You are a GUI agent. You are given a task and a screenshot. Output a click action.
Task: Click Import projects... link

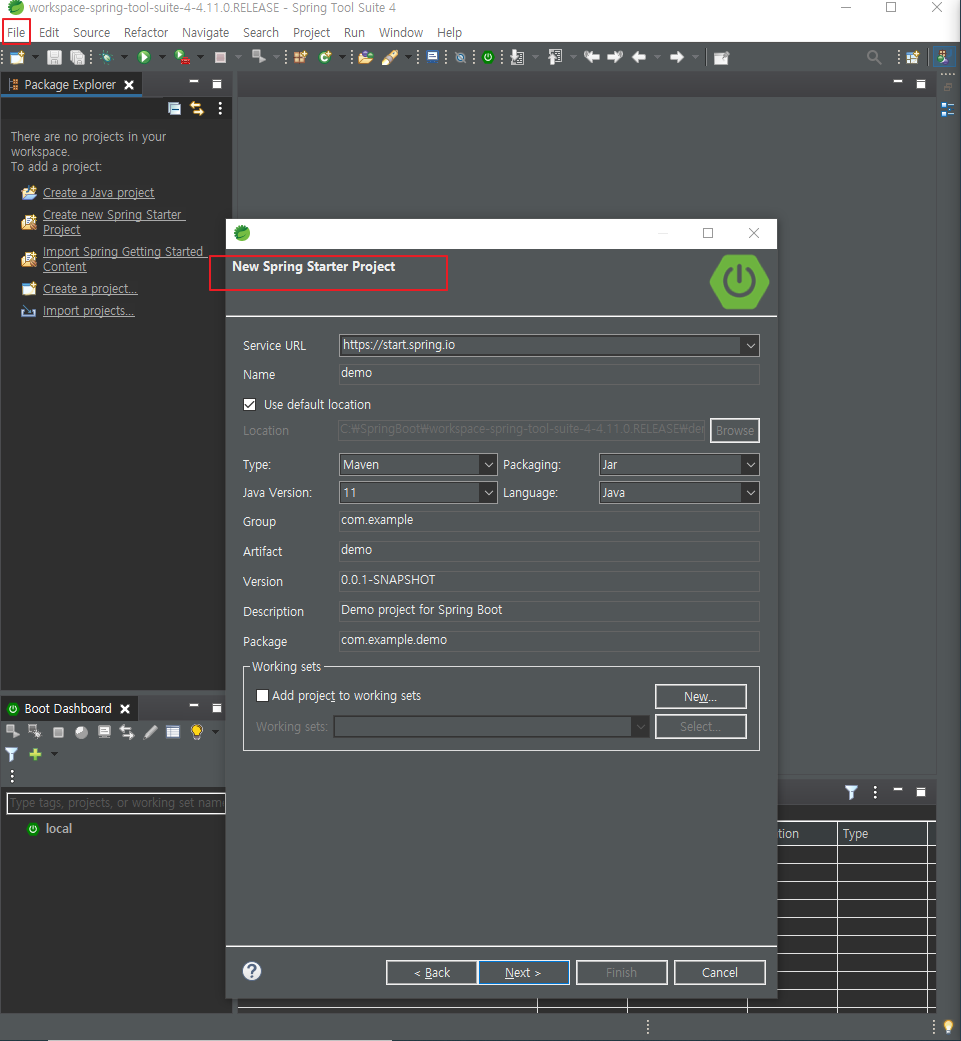click(x=88, y=311)
